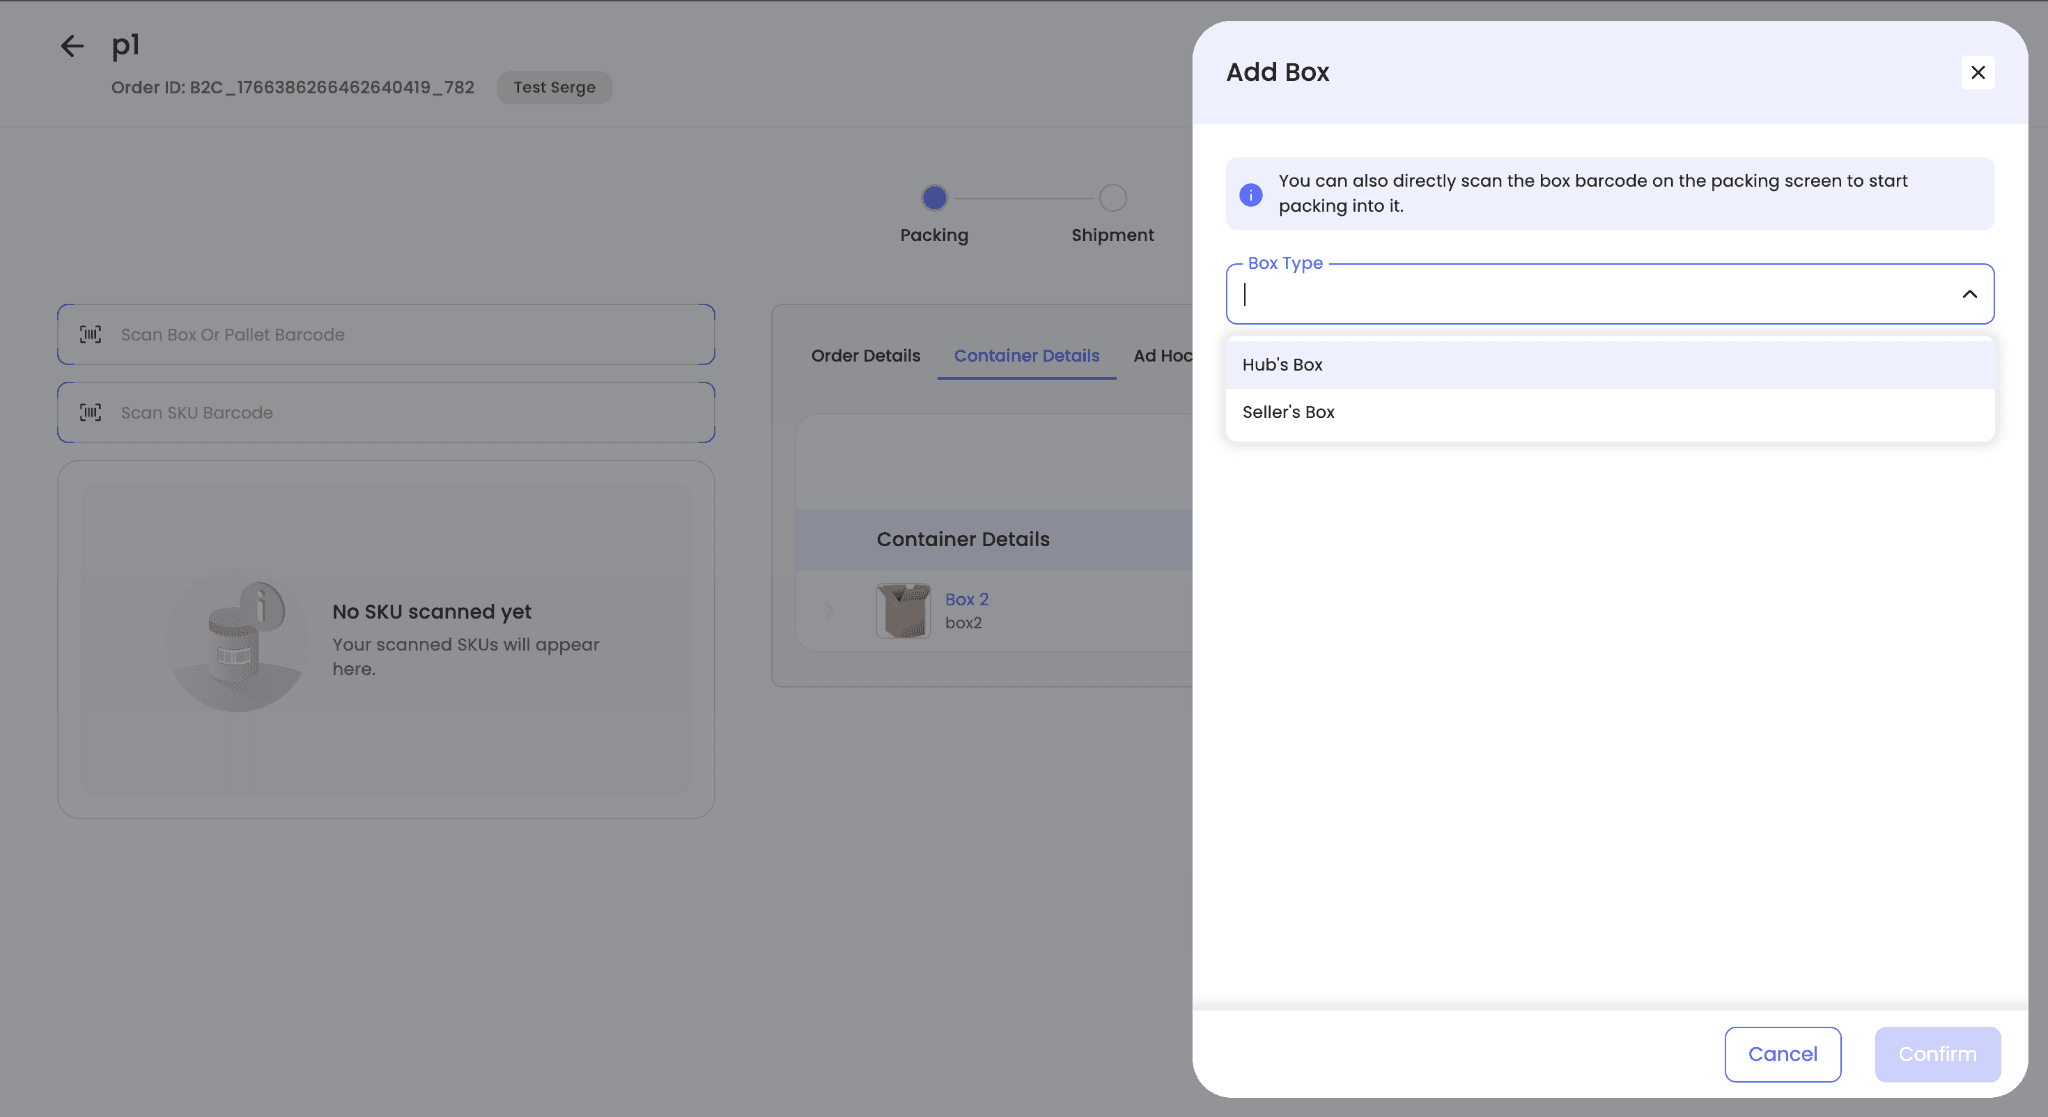Click the Packing step circle
Viewport: 2048px width, 1117px height.
[x=934, y=198]
